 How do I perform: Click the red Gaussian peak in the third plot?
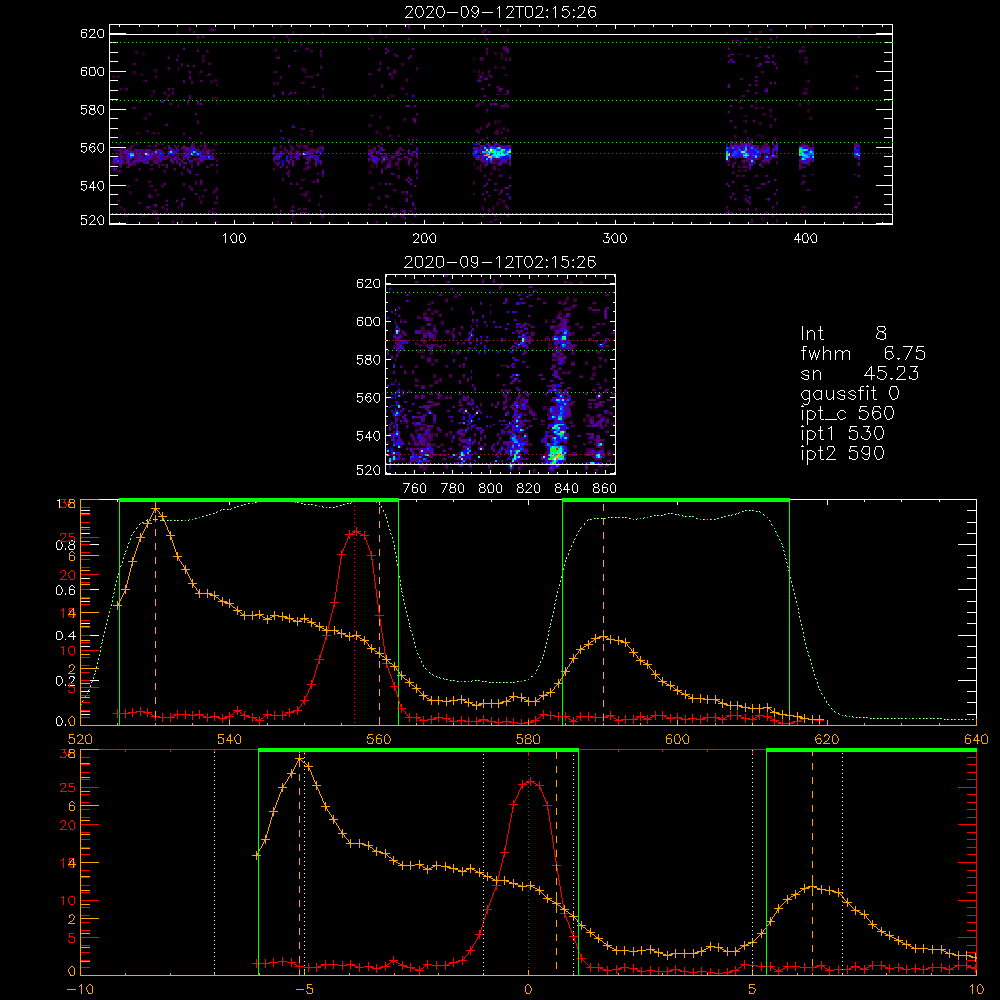(357, 532)
